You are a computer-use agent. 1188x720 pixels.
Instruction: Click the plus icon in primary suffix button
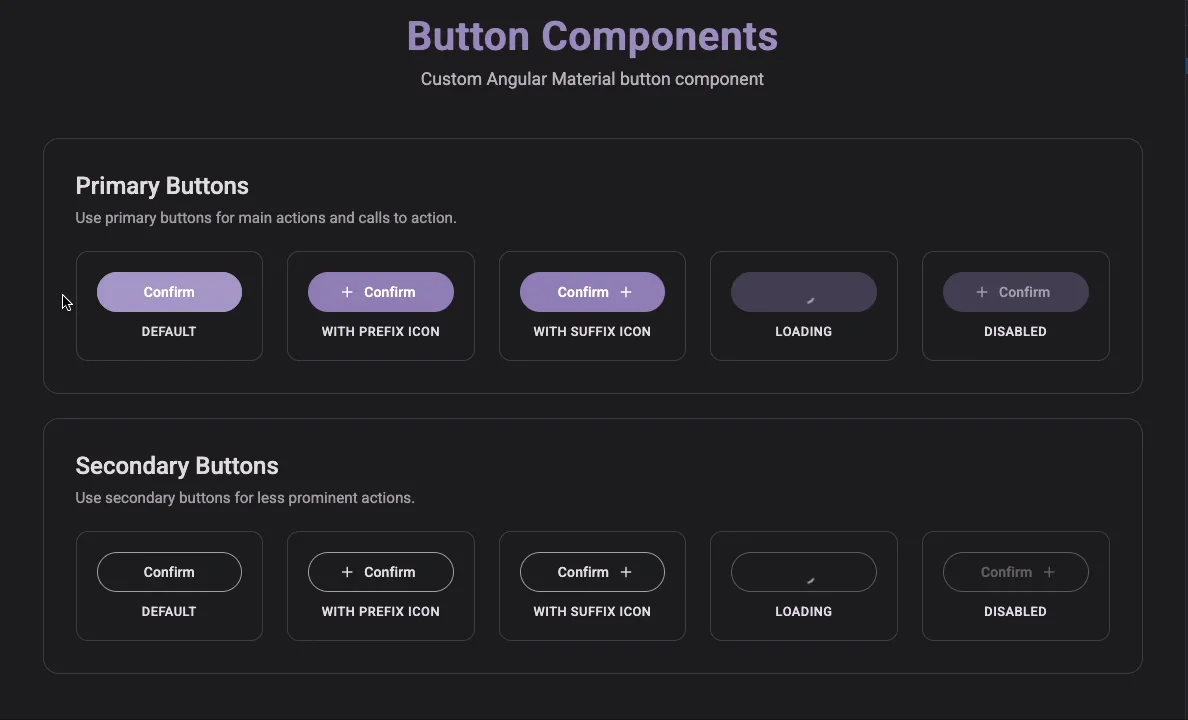coord(626,292)
